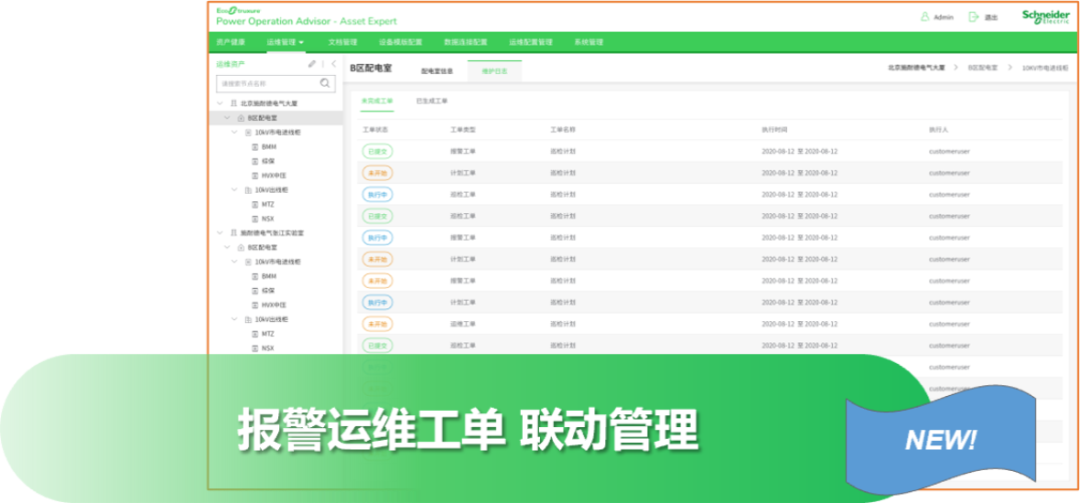Click the Admin user profile icon

point(925,17)
